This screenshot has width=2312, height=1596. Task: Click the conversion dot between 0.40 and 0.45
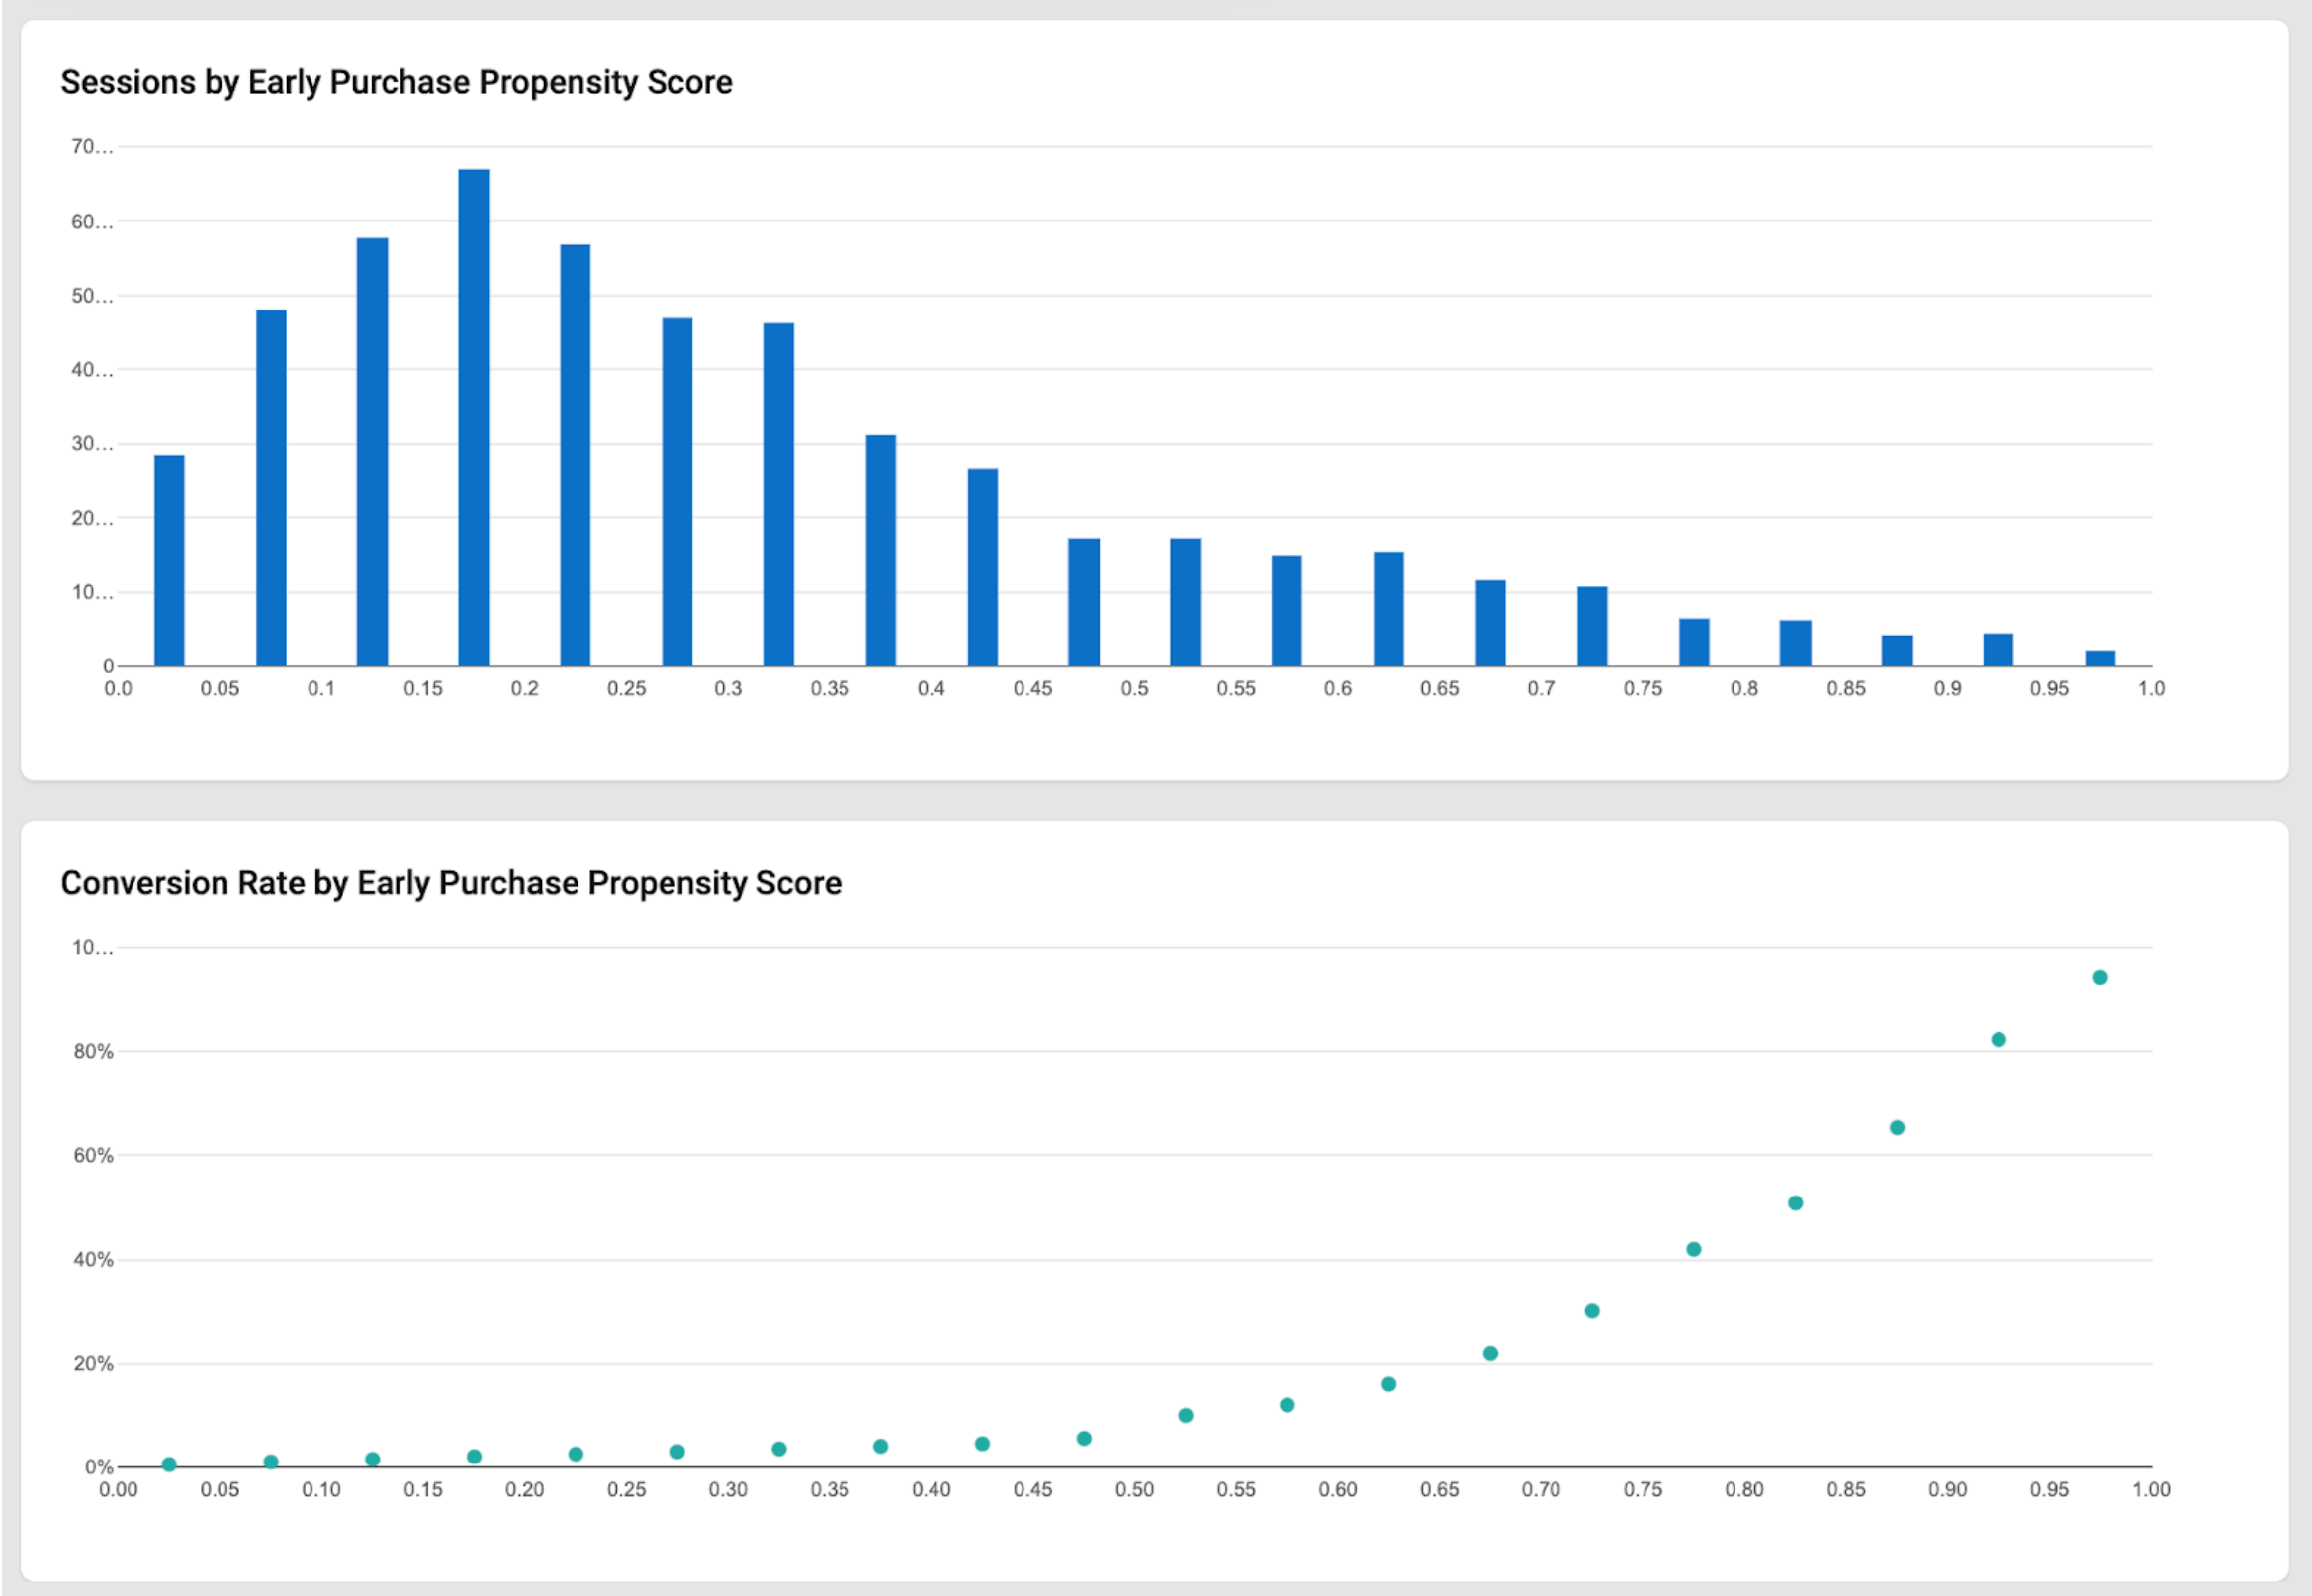(x=982, y=1444)
